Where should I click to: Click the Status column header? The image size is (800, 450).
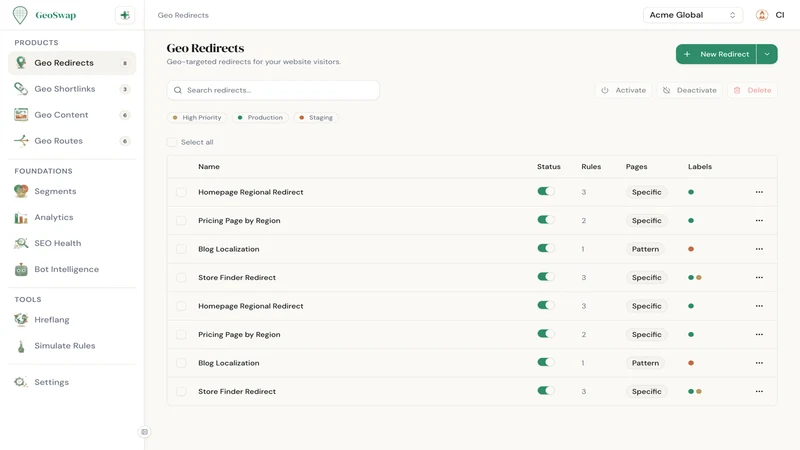[548, 167]
